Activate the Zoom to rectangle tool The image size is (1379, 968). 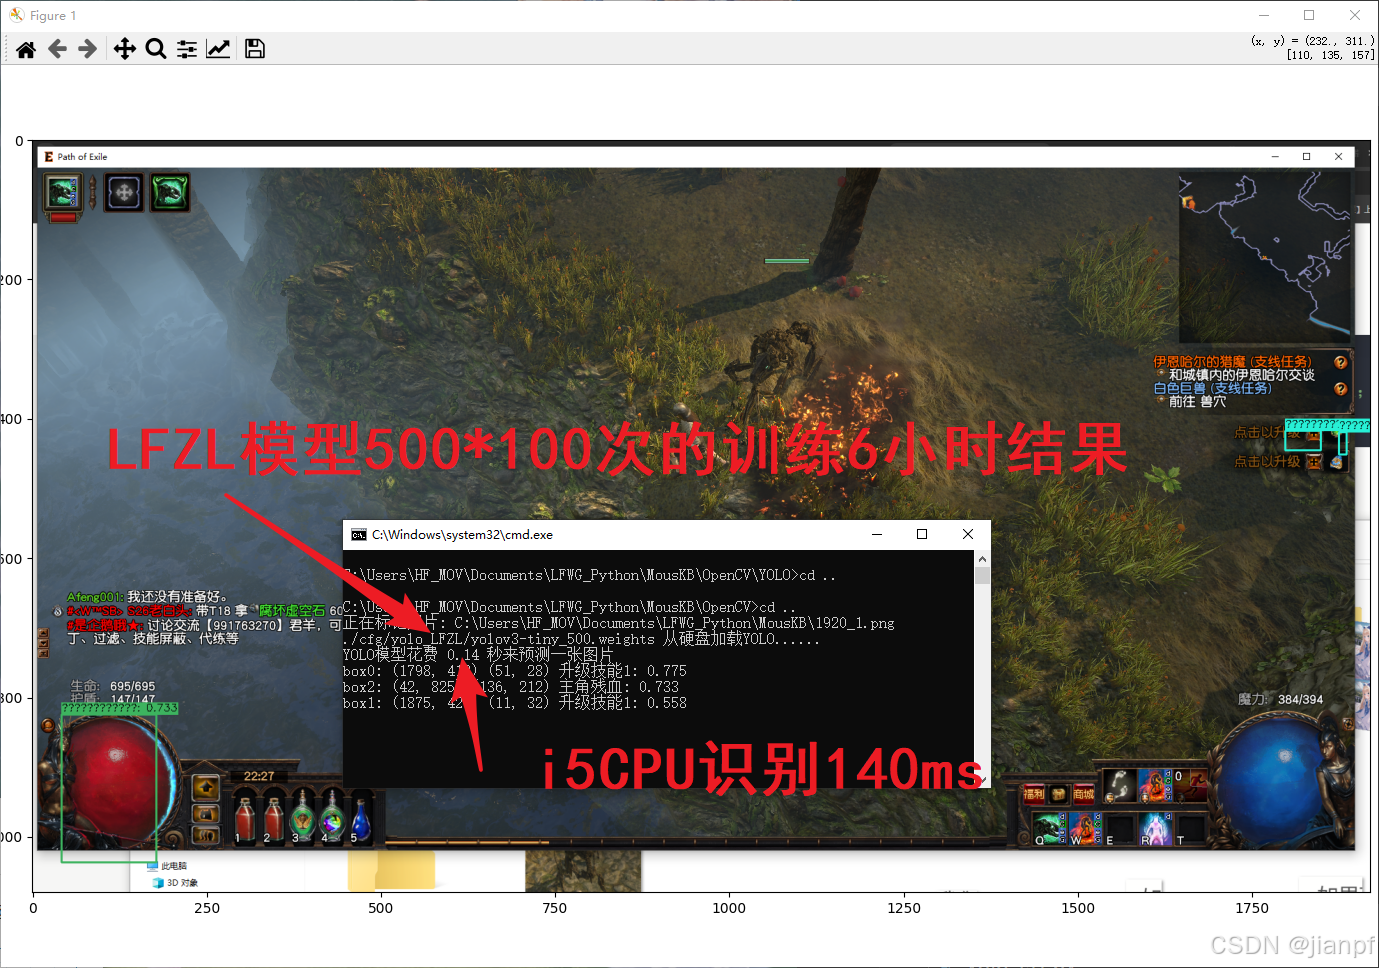tap(156, 49)
